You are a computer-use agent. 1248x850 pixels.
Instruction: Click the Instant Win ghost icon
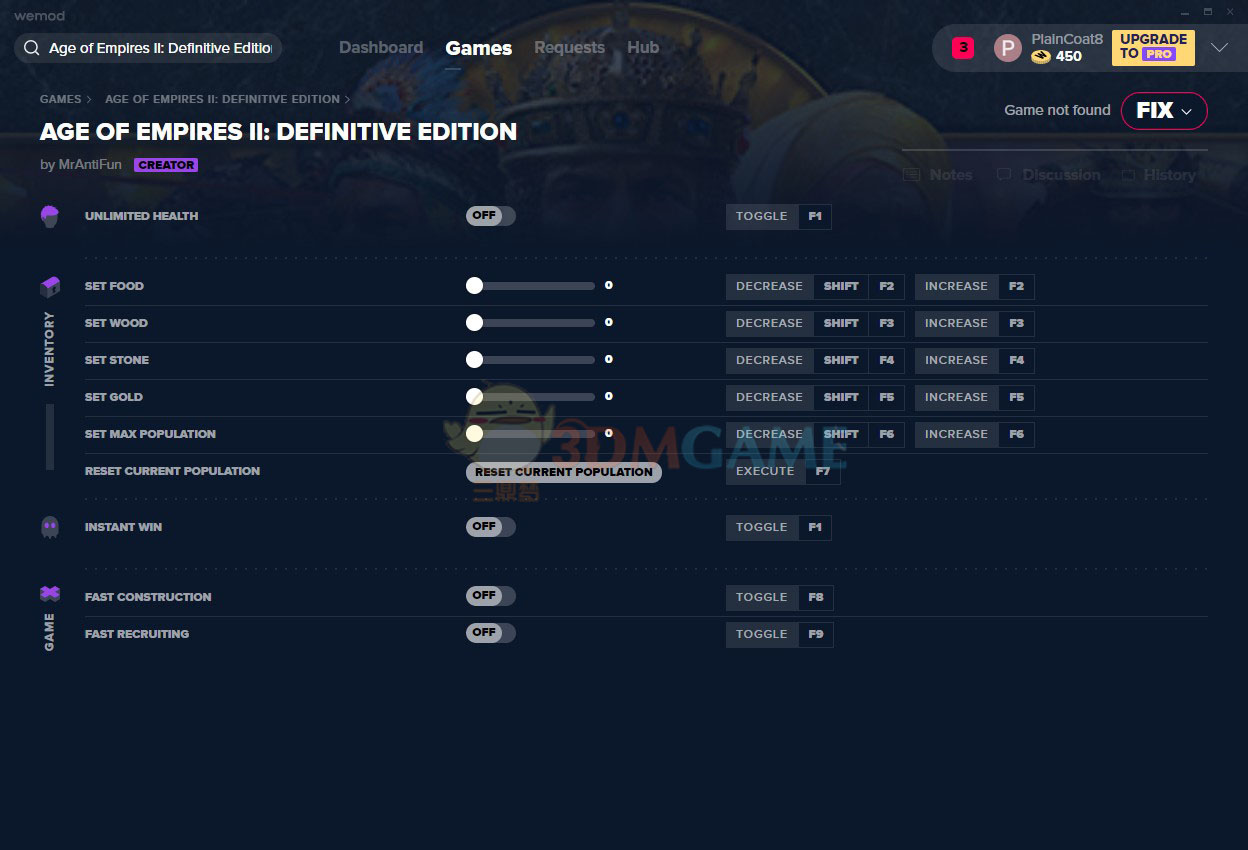tap(50, 527)
